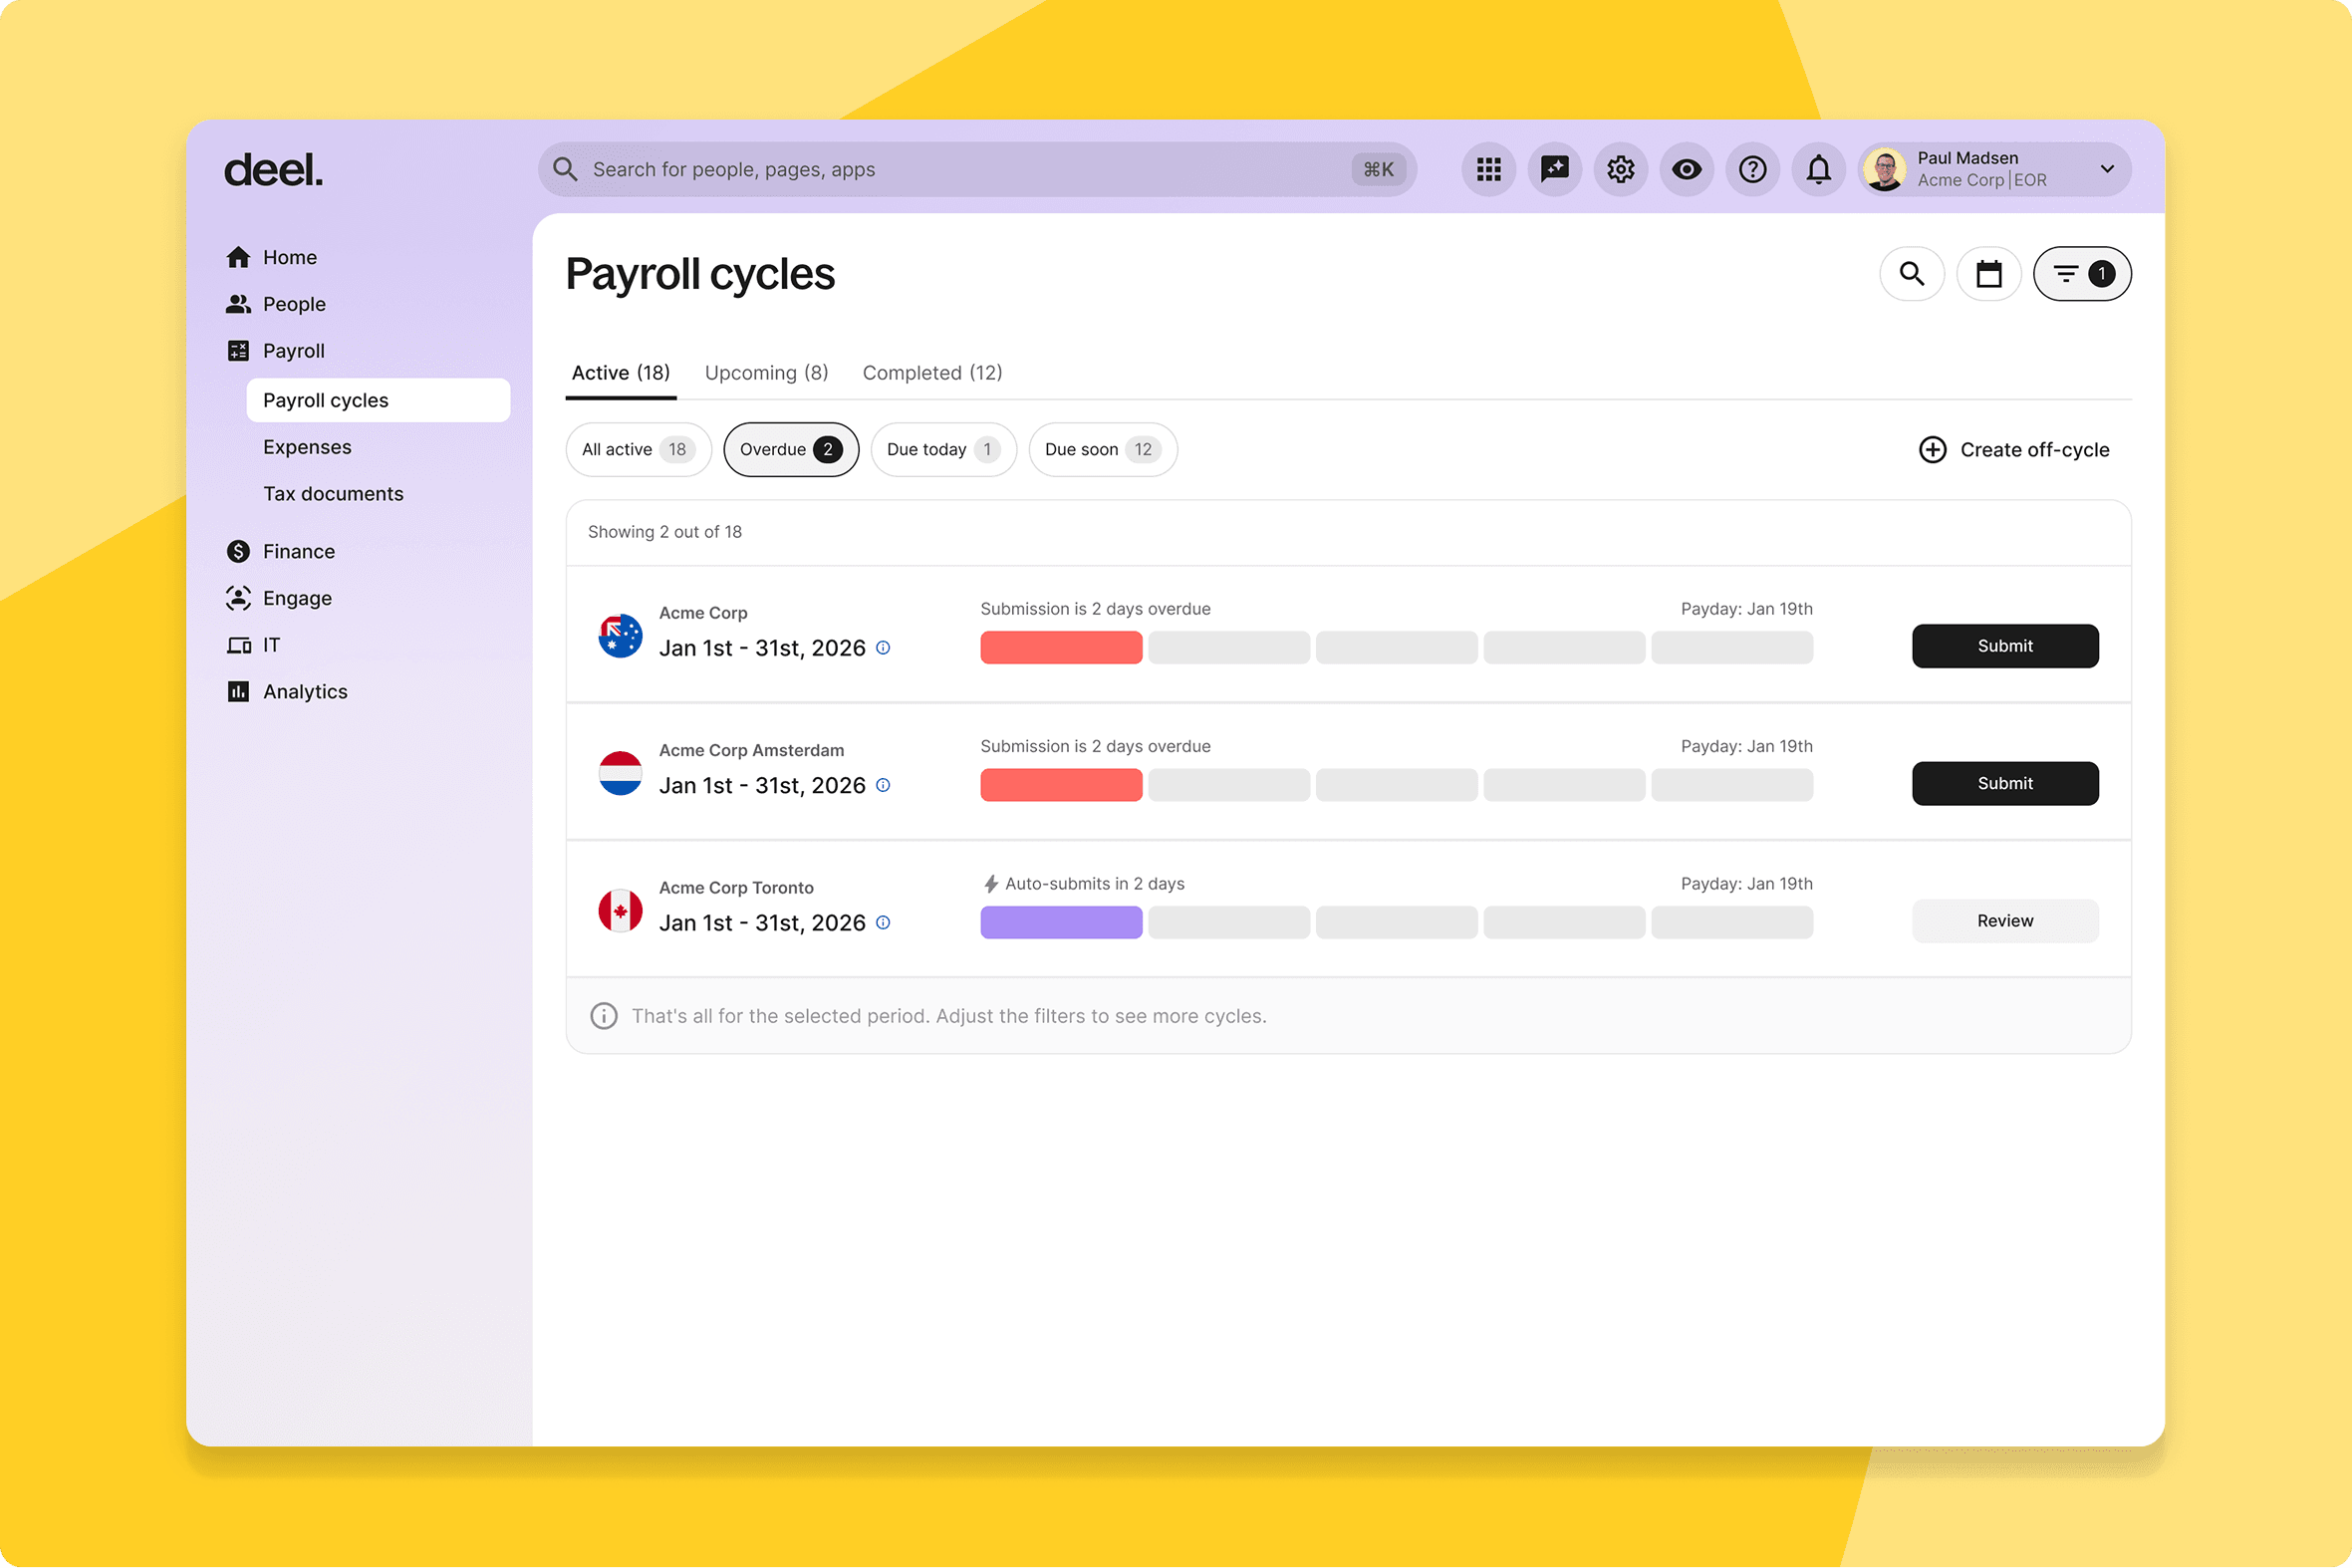Select the Due soon filter chip
Screen dimensions: 2352x1568
point(1102,449)
